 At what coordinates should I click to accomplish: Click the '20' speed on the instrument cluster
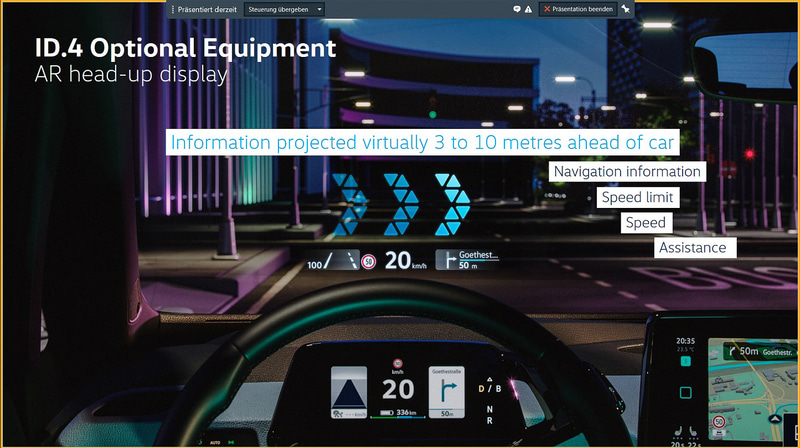pyautogui.click(x=398, y=390)
